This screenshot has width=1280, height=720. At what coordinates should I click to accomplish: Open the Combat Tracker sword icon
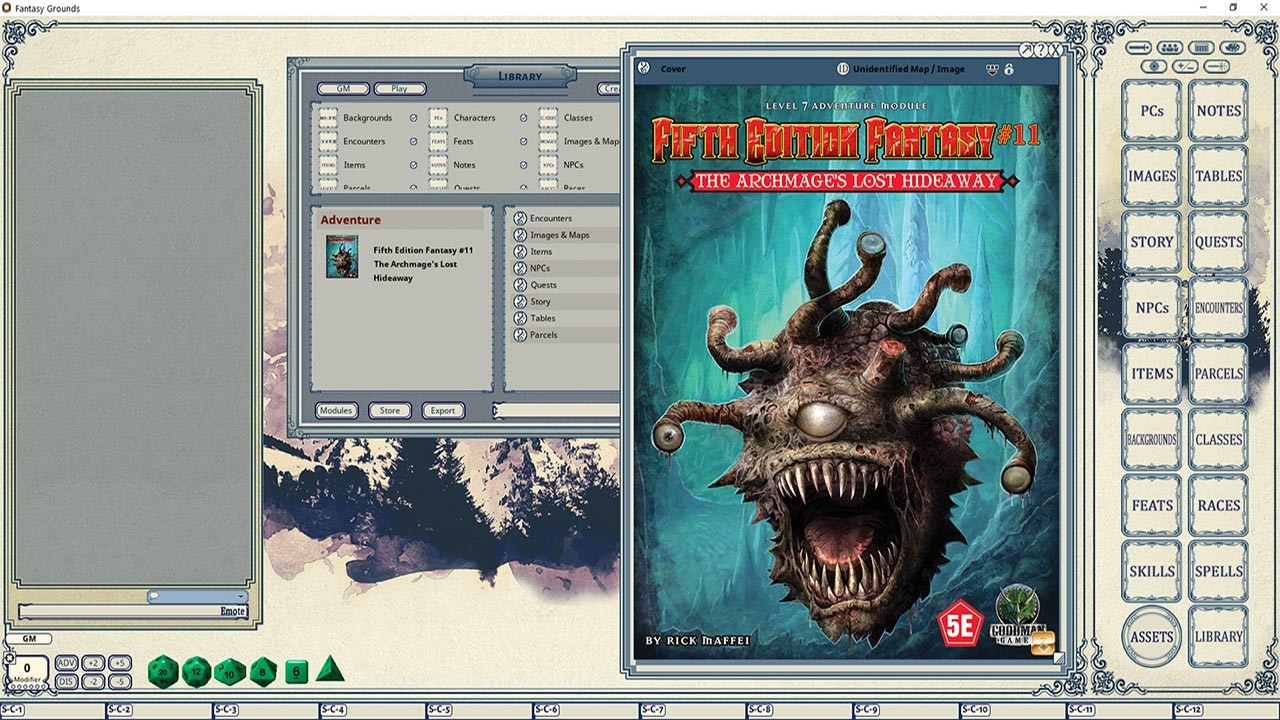[1138, 47]
